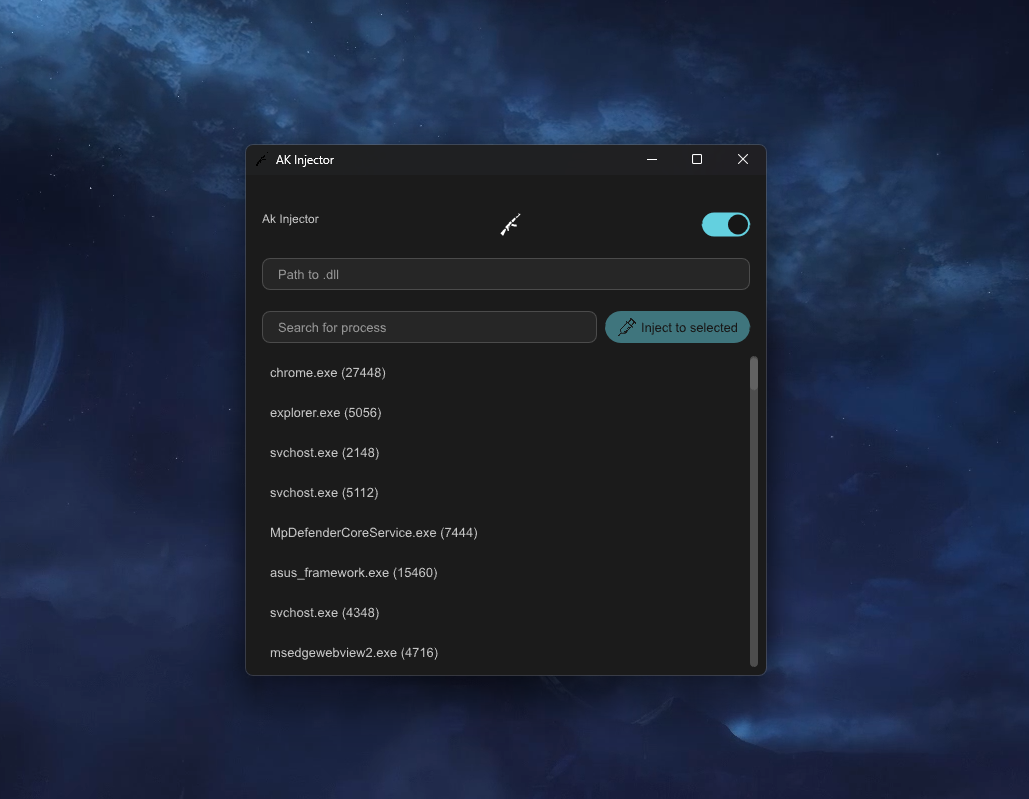Viewport: 1029px width, 799px height.
Task: Click the AK Injector rifle icon in titlebar
Action: click(262, 159)
